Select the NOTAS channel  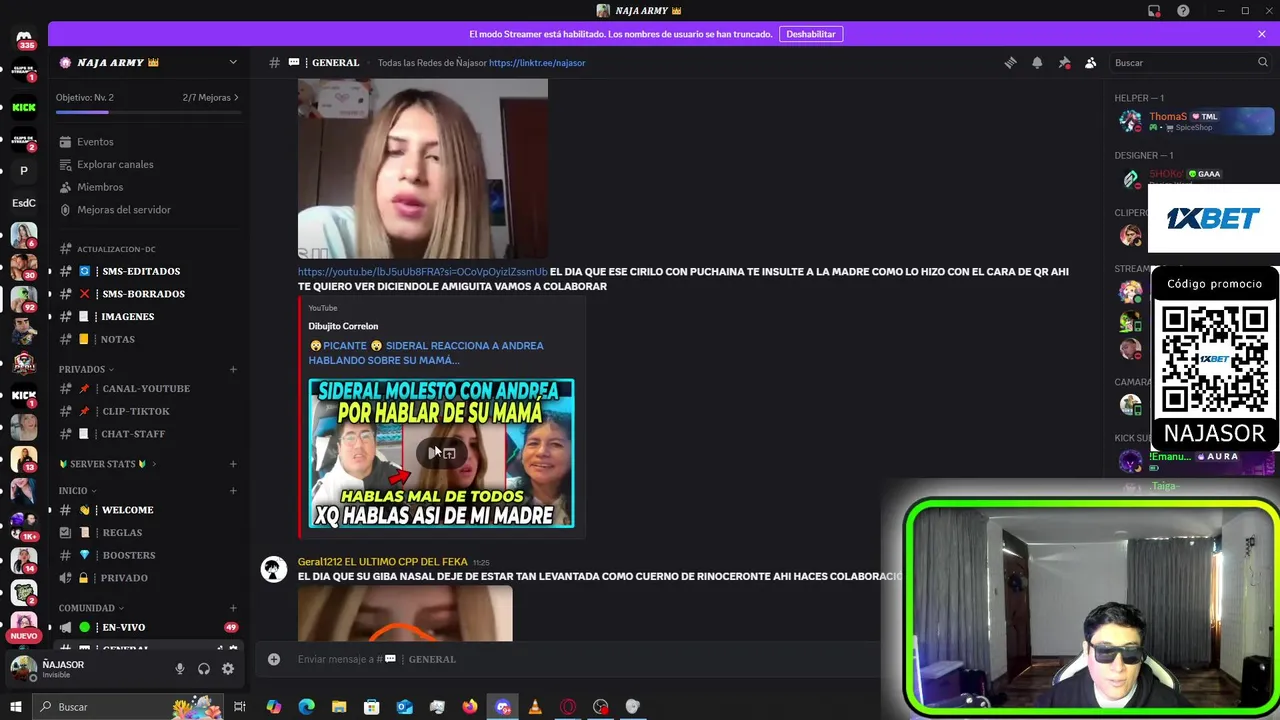point(149,339)
